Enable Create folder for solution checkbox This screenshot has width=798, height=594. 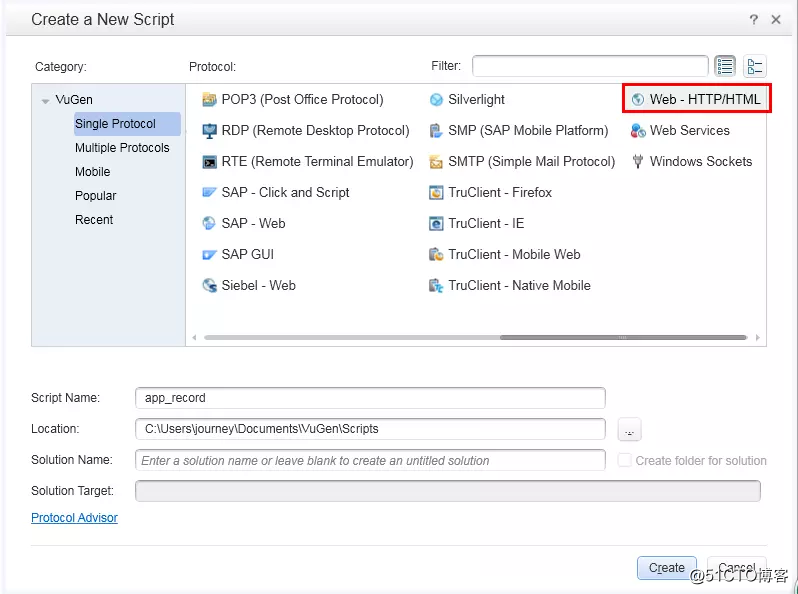pos(624,460)
